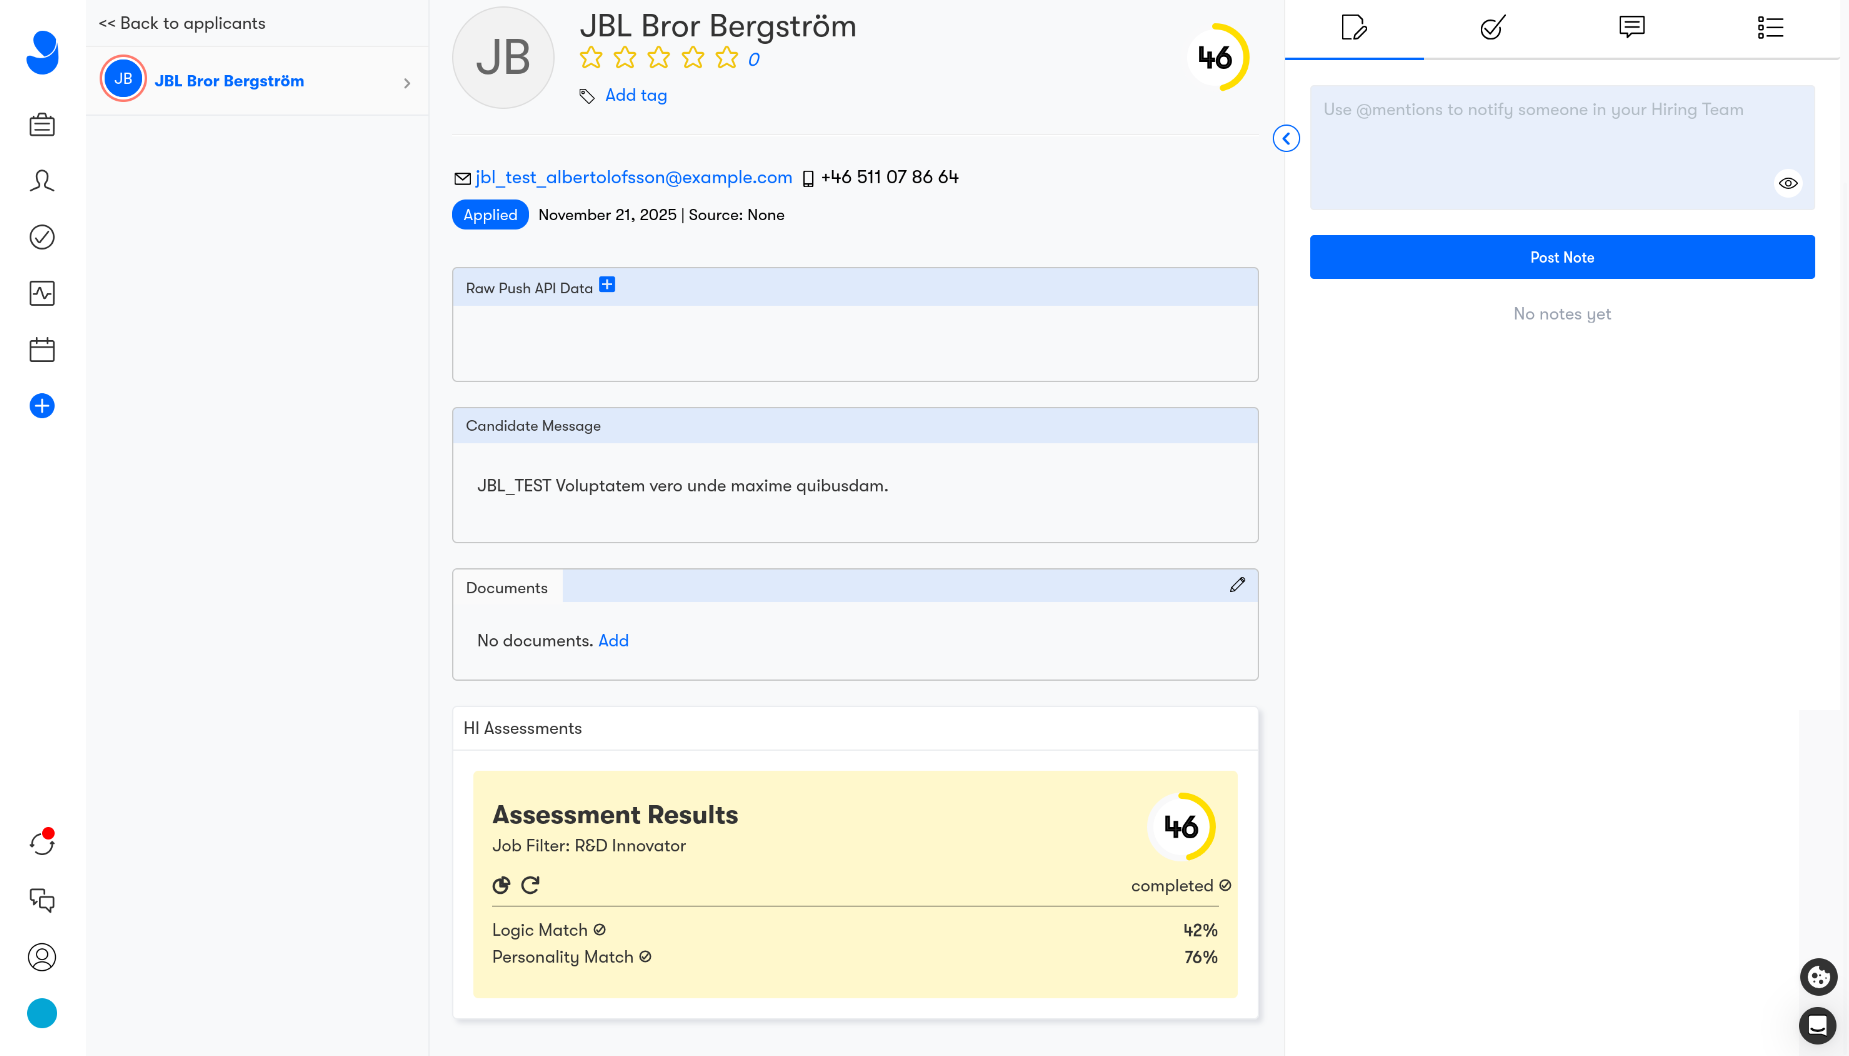Open the activity chart icon in sidebar
The height and width of the screenshot is (1056, 1849).
[x=42, y=293]
